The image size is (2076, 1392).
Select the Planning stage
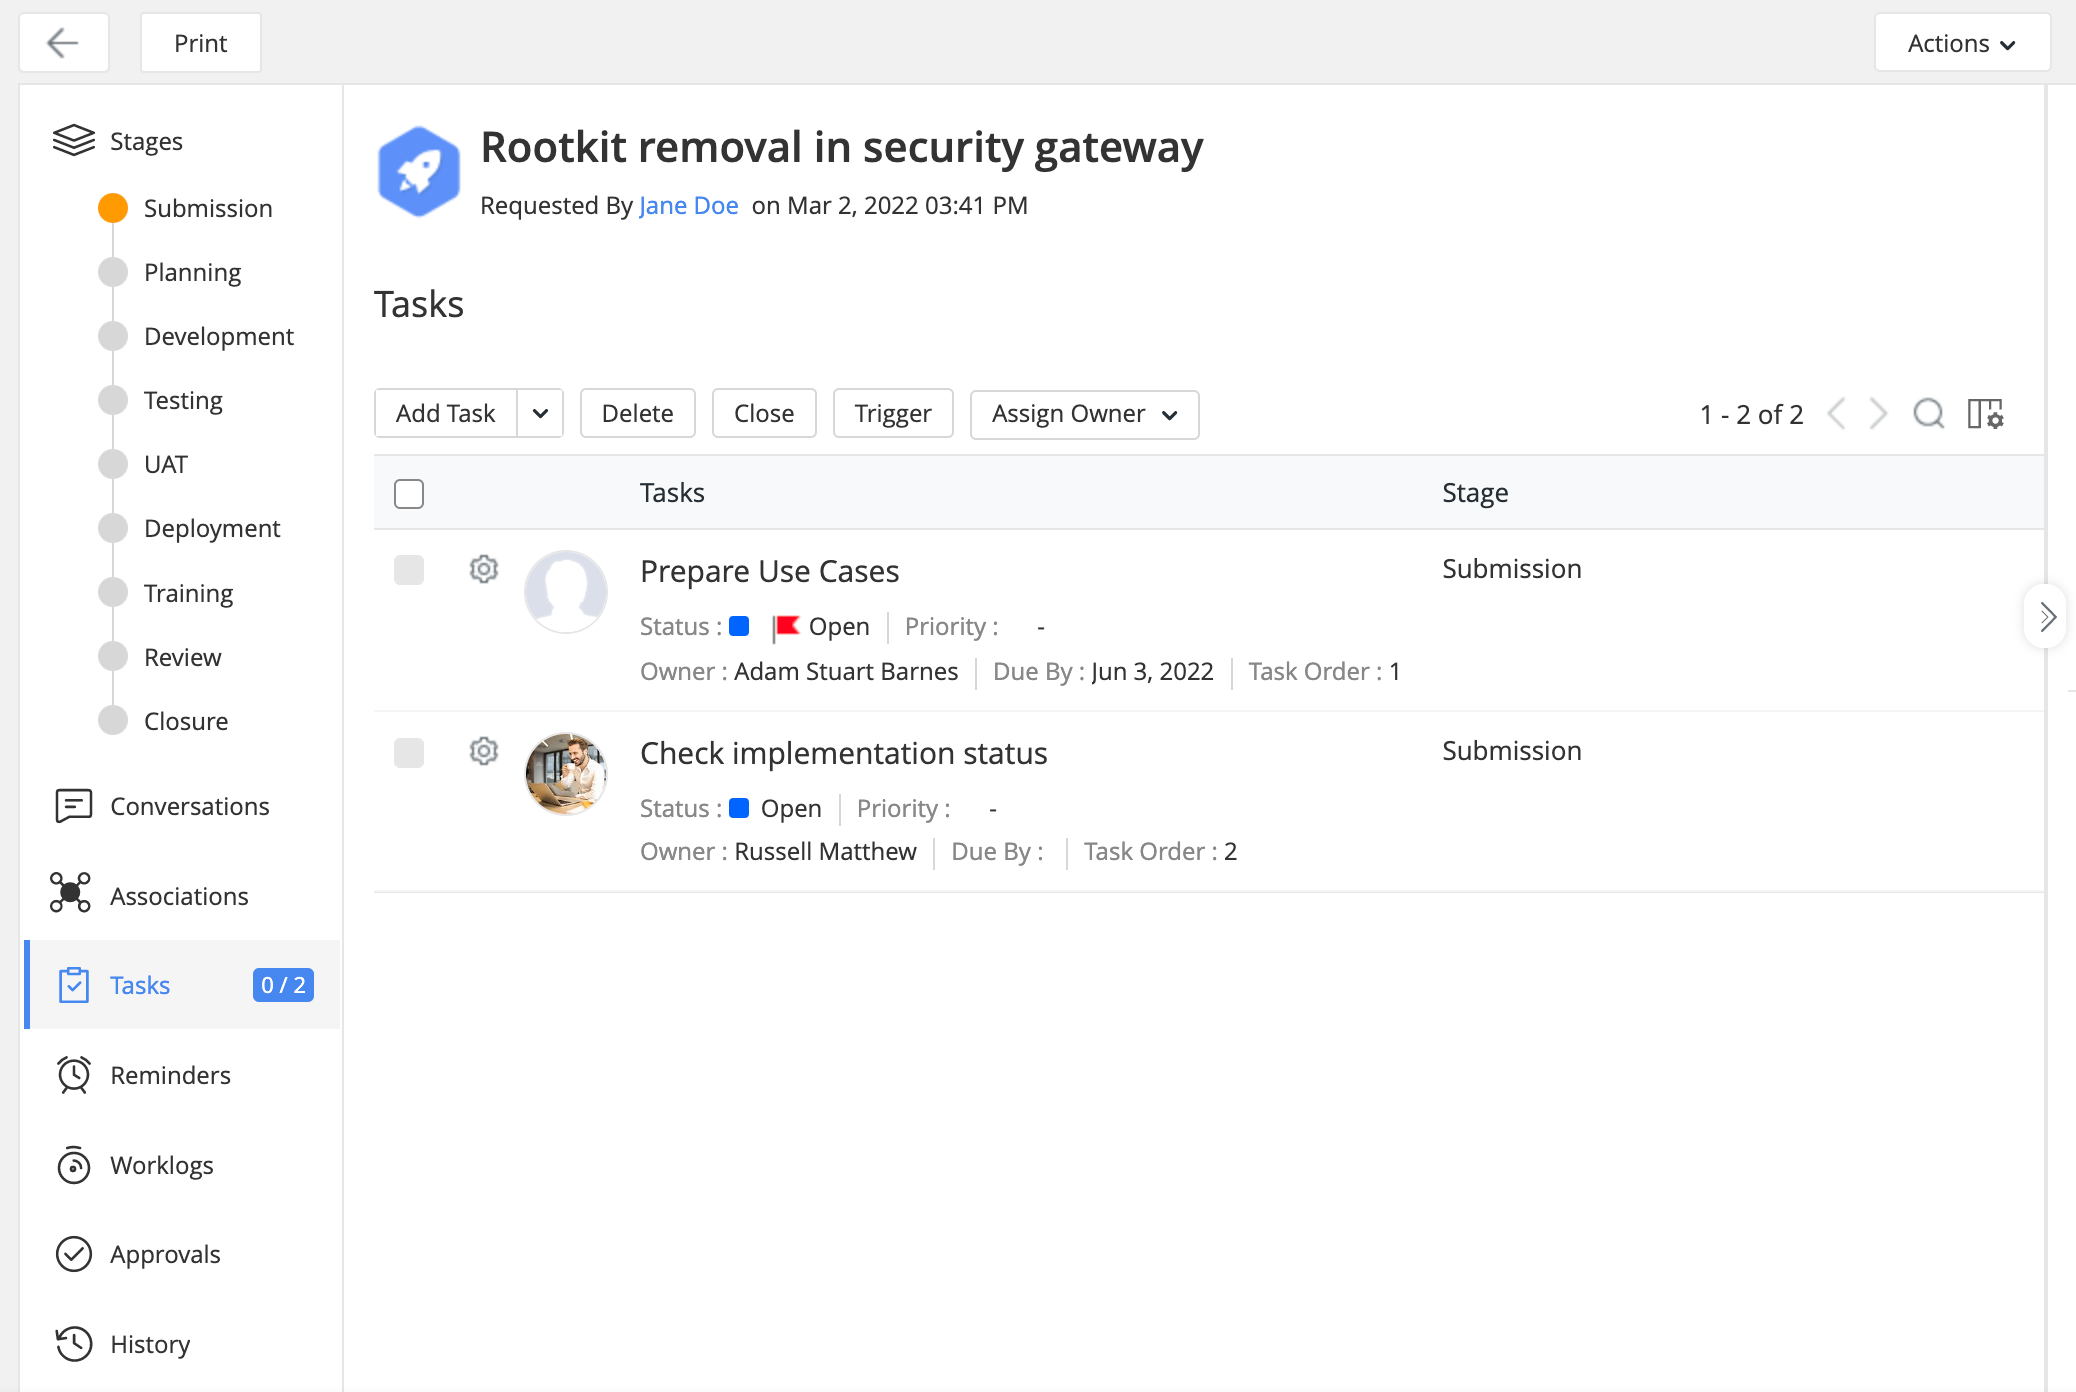pos(192,272)
